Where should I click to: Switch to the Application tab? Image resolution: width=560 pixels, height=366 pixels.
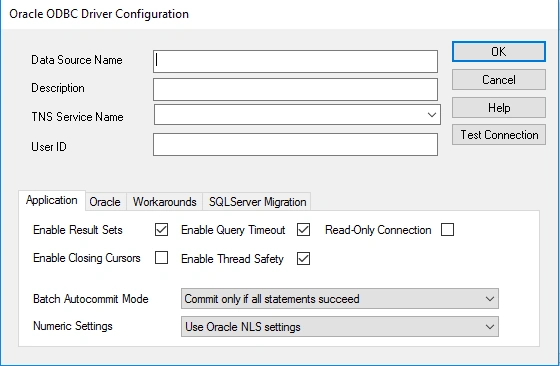pos(52,200)
